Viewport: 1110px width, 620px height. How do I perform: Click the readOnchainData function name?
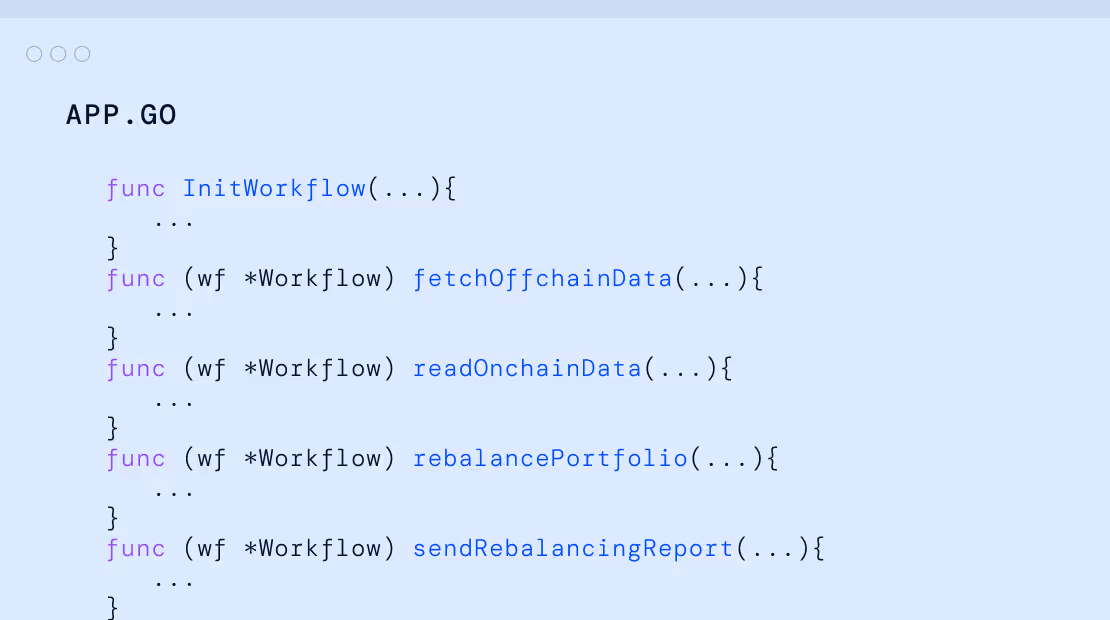[527, 368]
